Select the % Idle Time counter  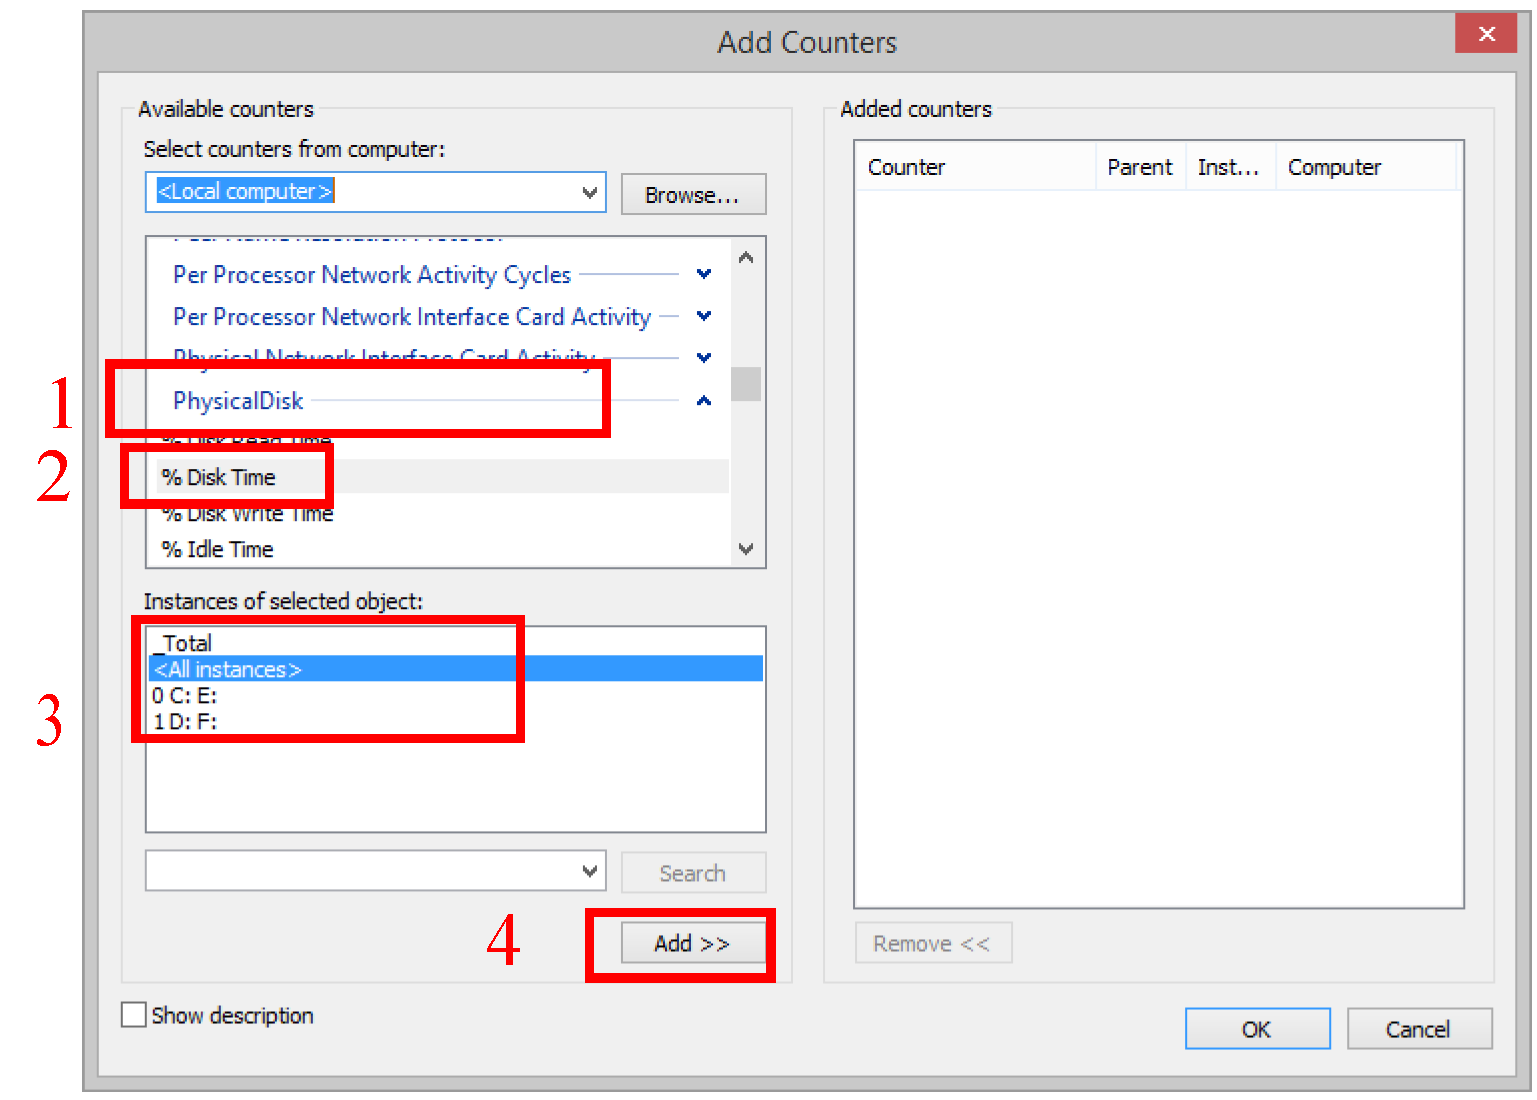click(x=218, y=549)
